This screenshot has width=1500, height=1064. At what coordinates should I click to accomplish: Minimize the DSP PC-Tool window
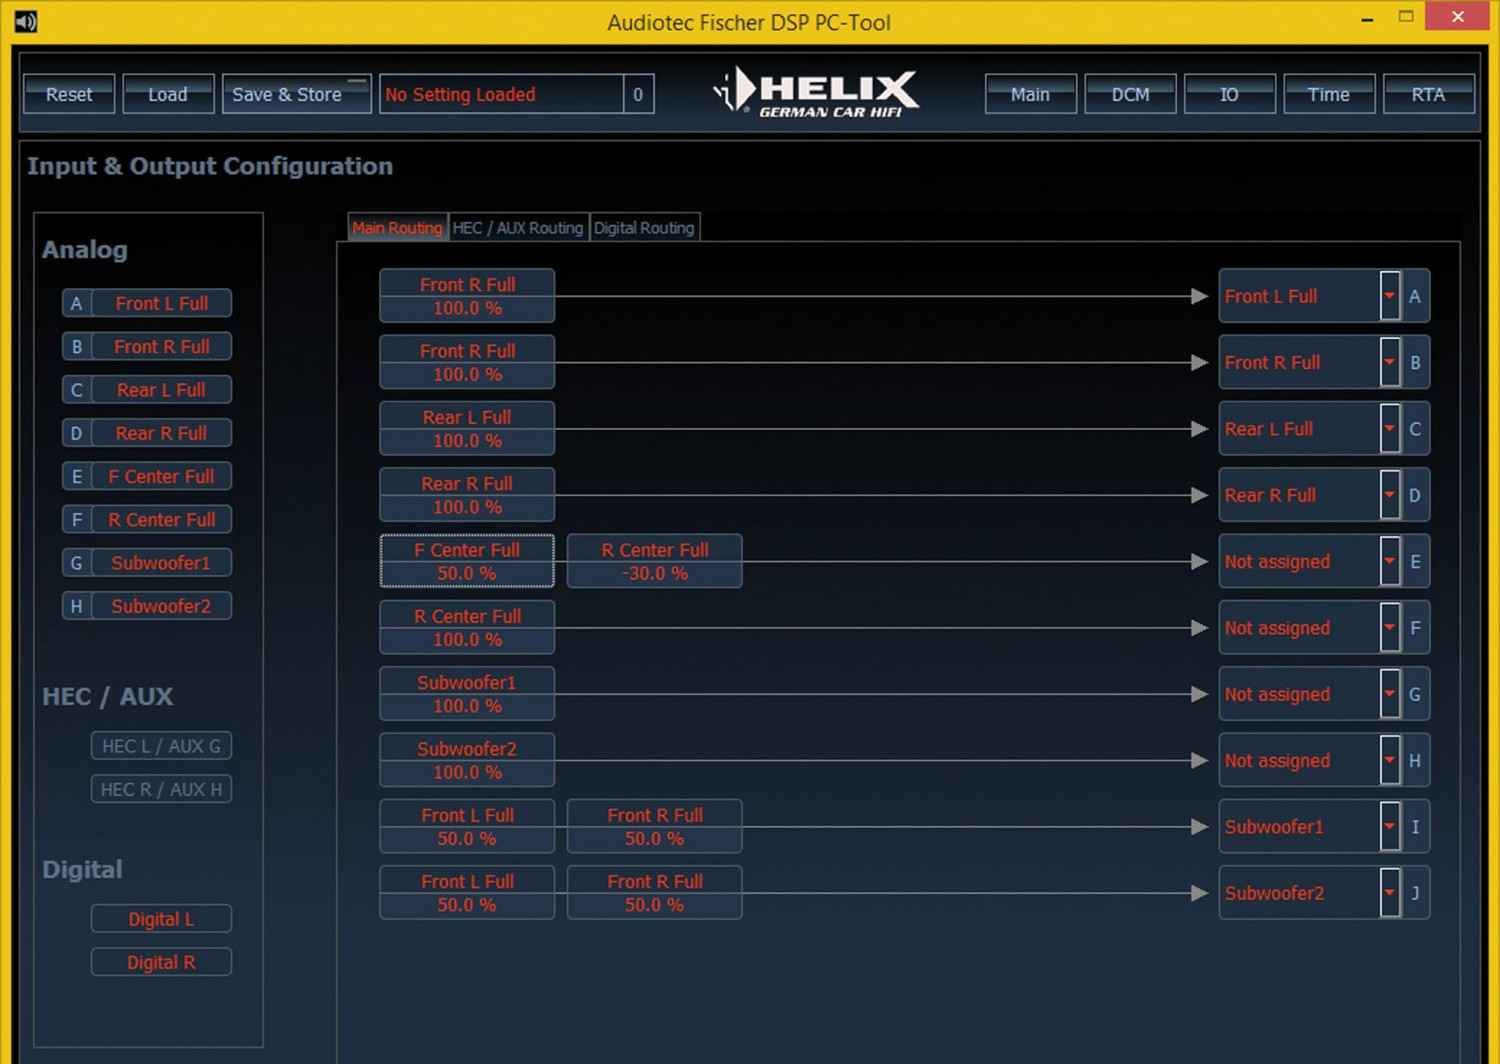click(1367, 18)
